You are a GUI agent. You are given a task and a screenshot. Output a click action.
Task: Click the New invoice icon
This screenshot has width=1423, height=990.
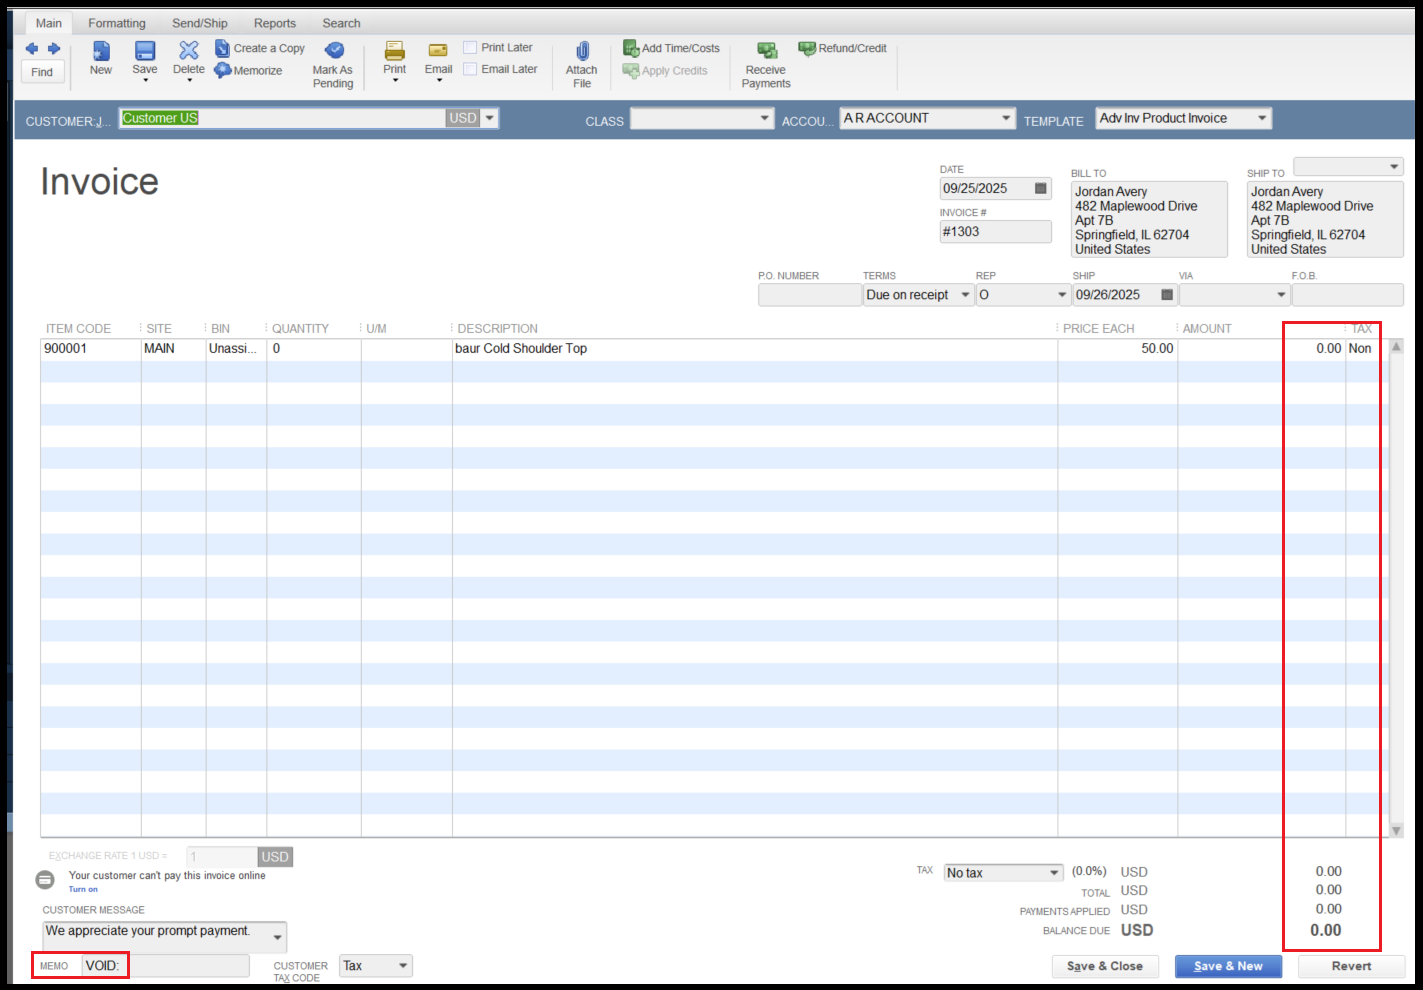[101, 51]
